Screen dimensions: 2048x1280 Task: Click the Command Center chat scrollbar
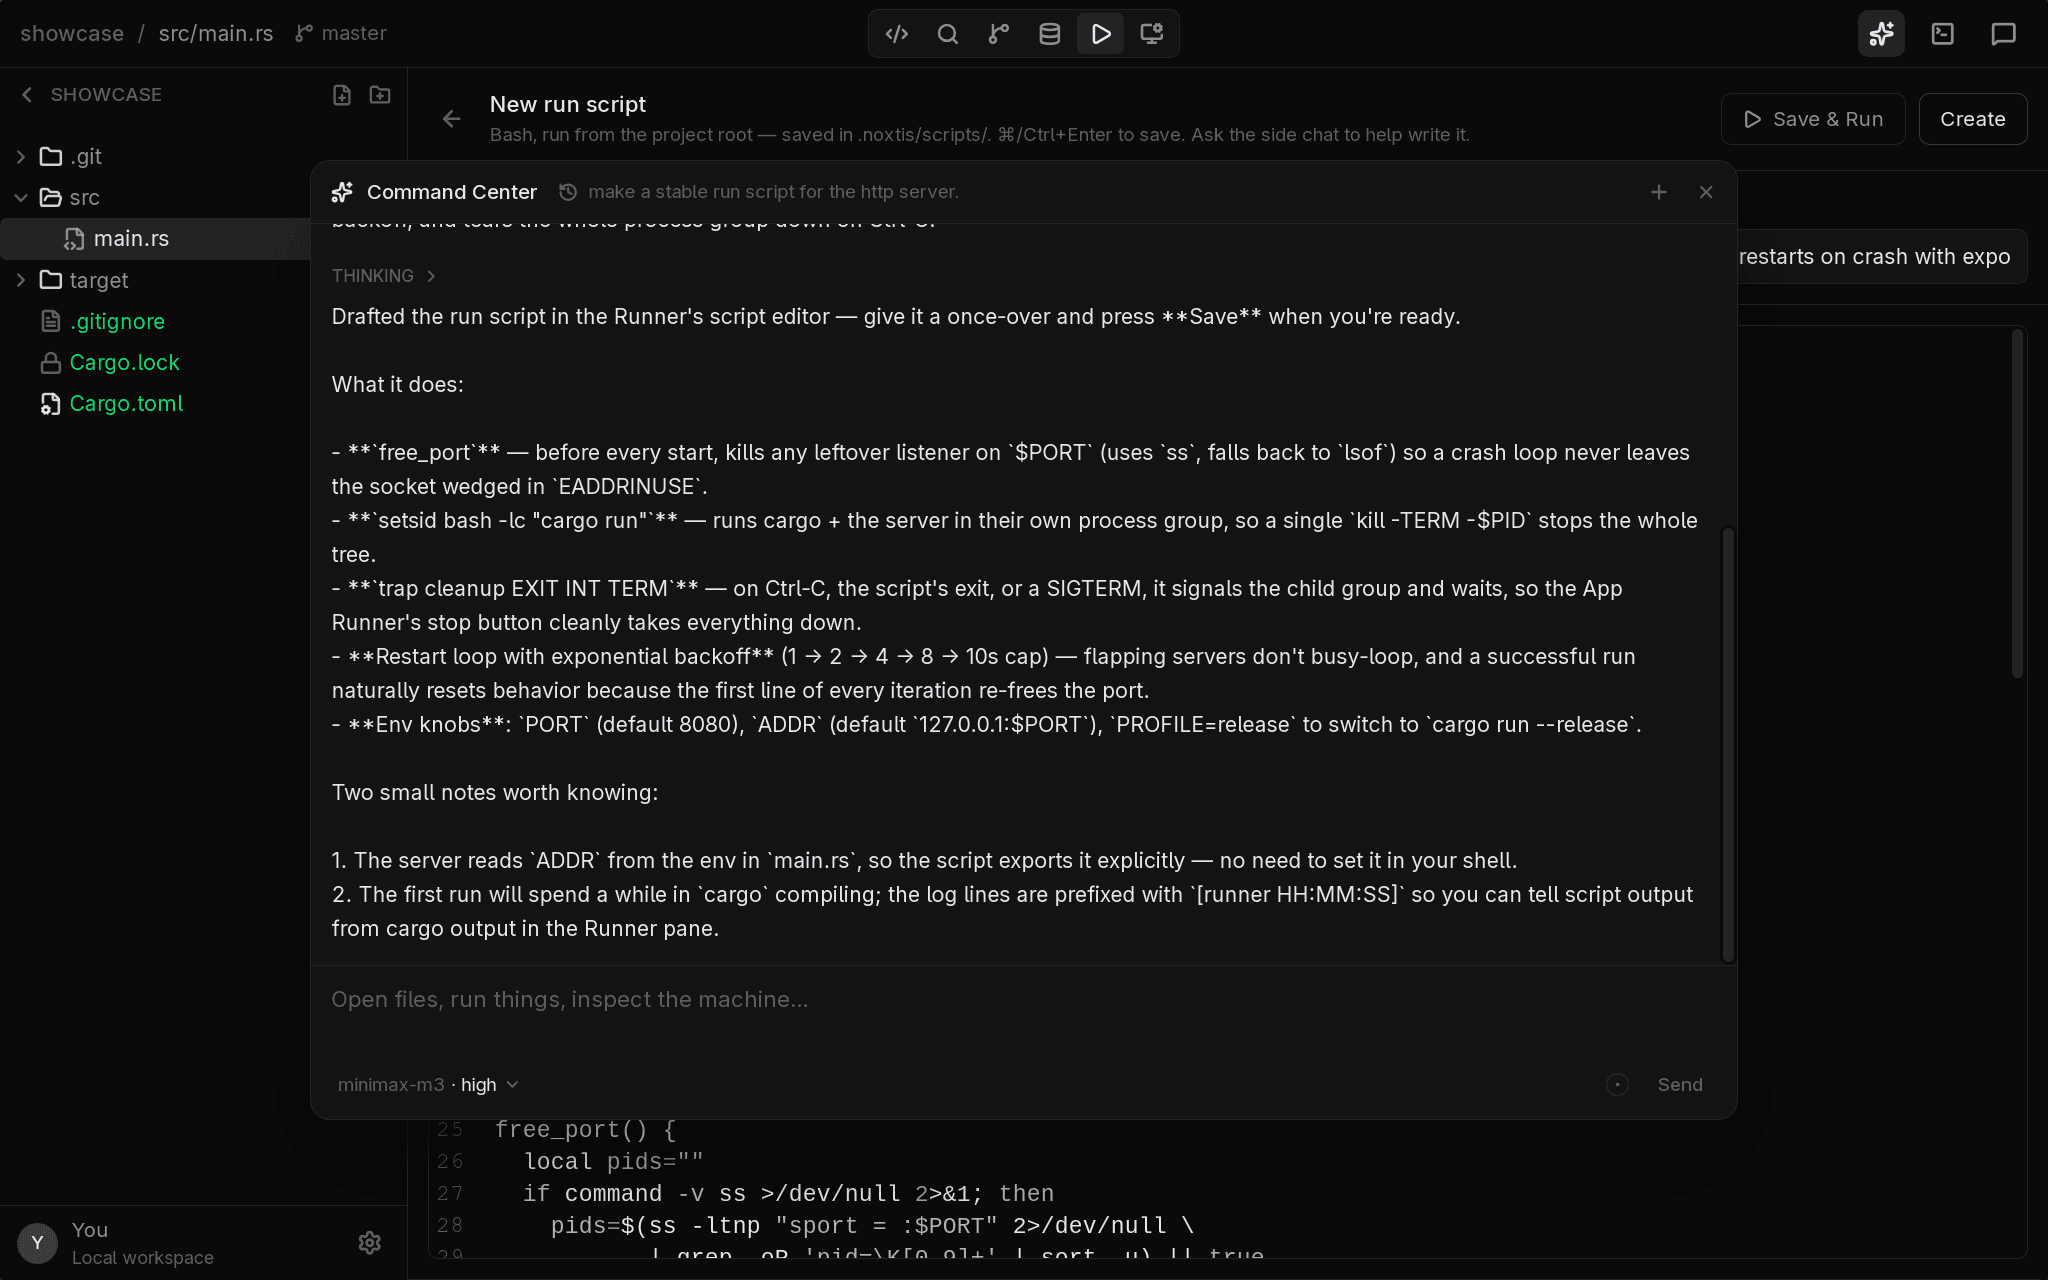pos(1727,745)
